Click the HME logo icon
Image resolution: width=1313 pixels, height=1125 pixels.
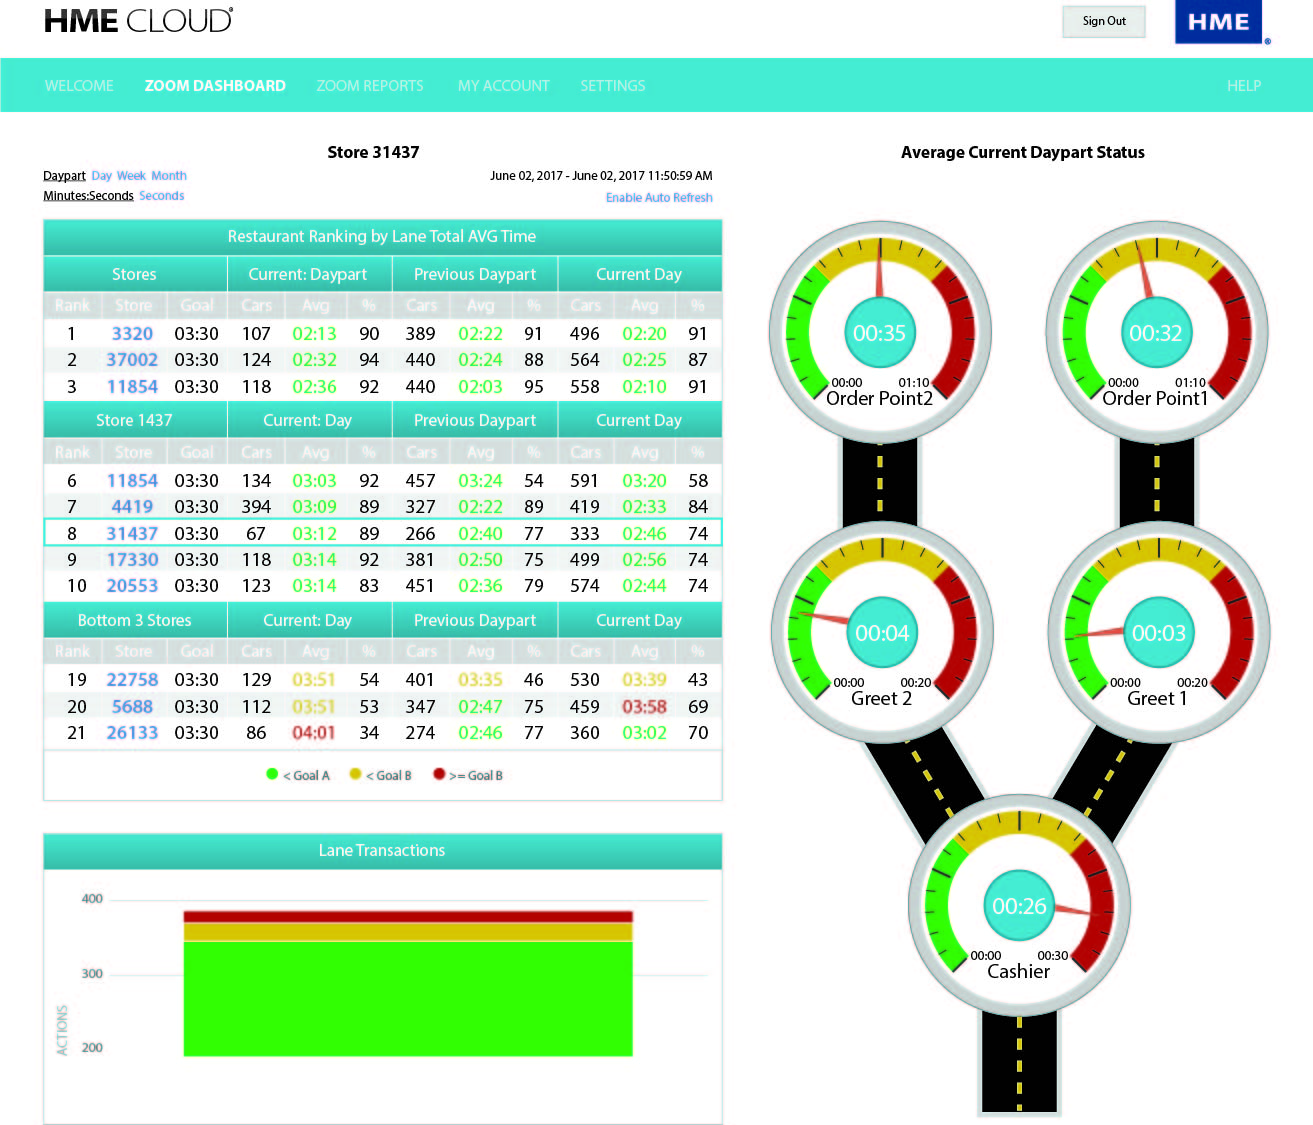[x=1218, y=22]
